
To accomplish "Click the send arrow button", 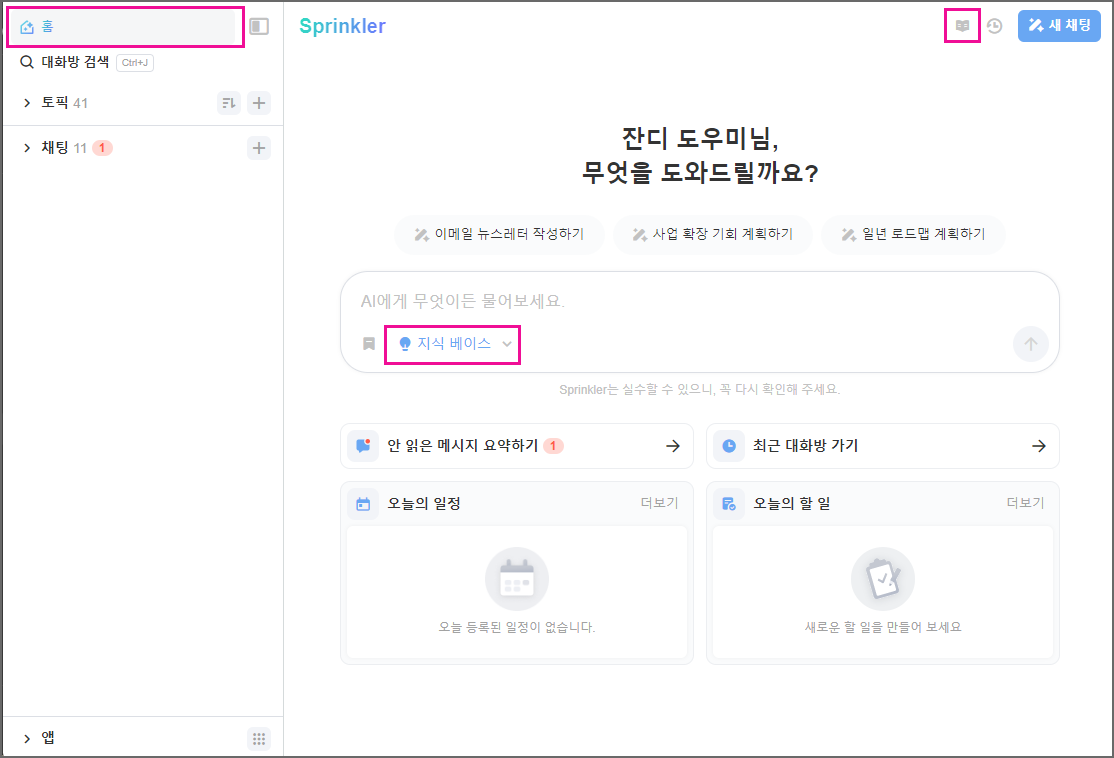I will coord(1030,344).
